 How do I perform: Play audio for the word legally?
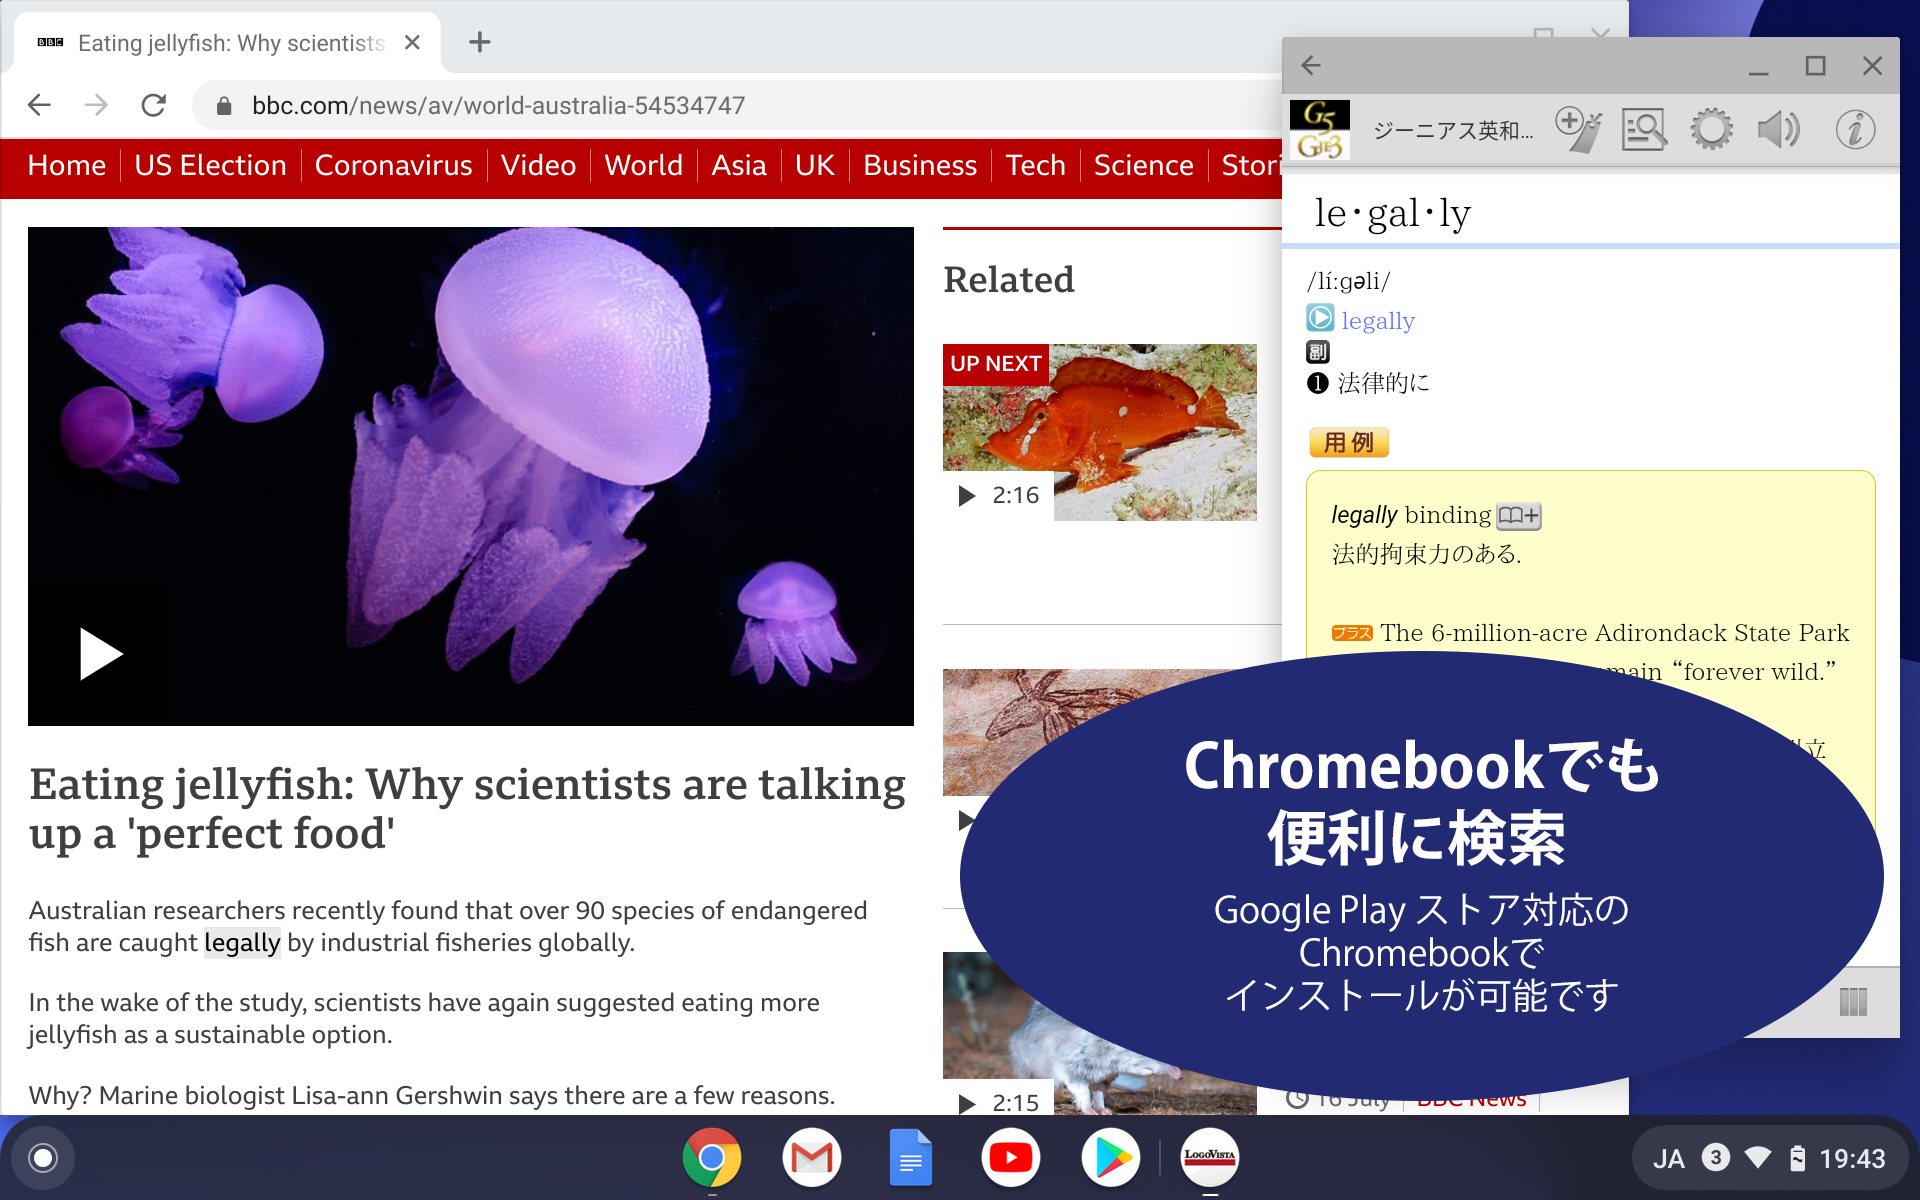[x=1320, y=319]
